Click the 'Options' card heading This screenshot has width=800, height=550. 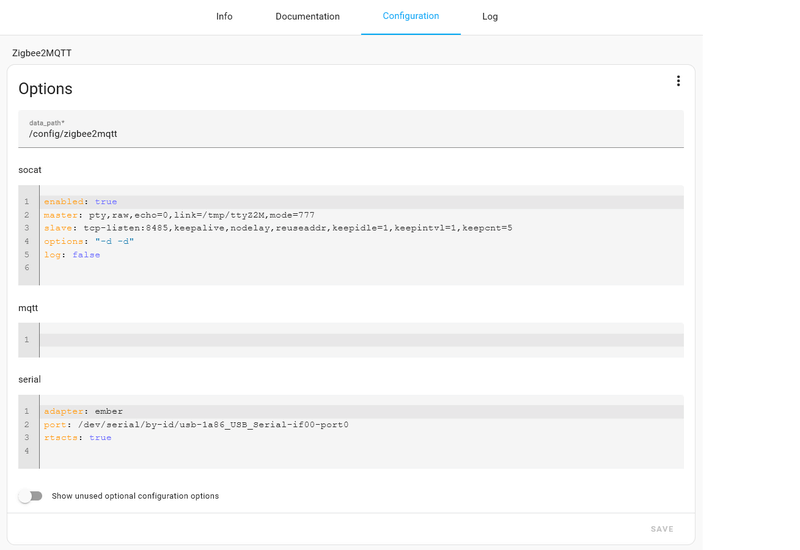45,89
